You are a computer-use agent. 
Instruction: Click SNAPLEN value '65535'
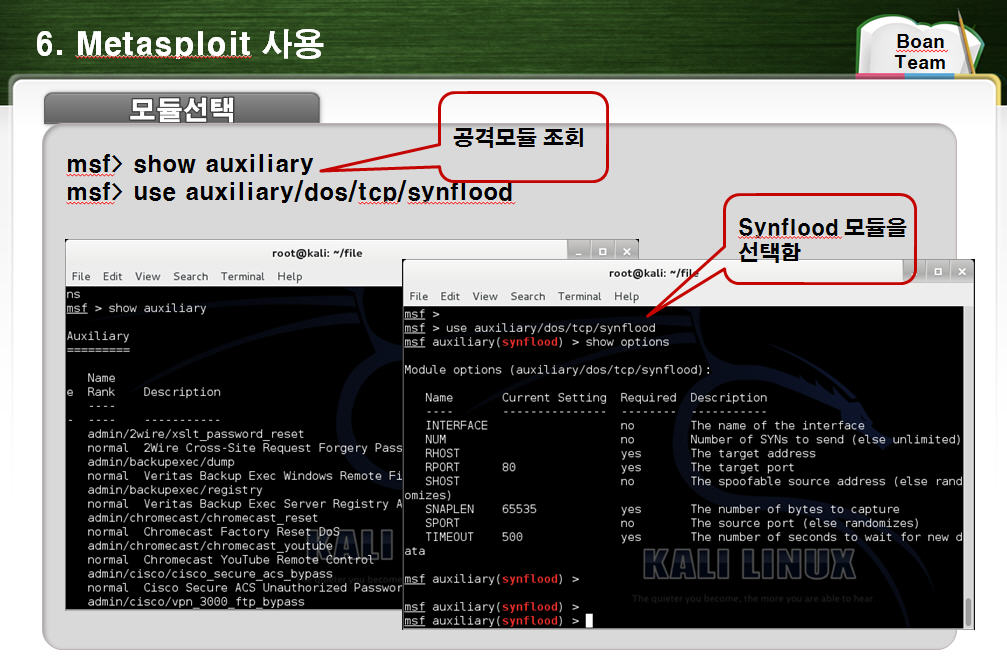[519, 510]
